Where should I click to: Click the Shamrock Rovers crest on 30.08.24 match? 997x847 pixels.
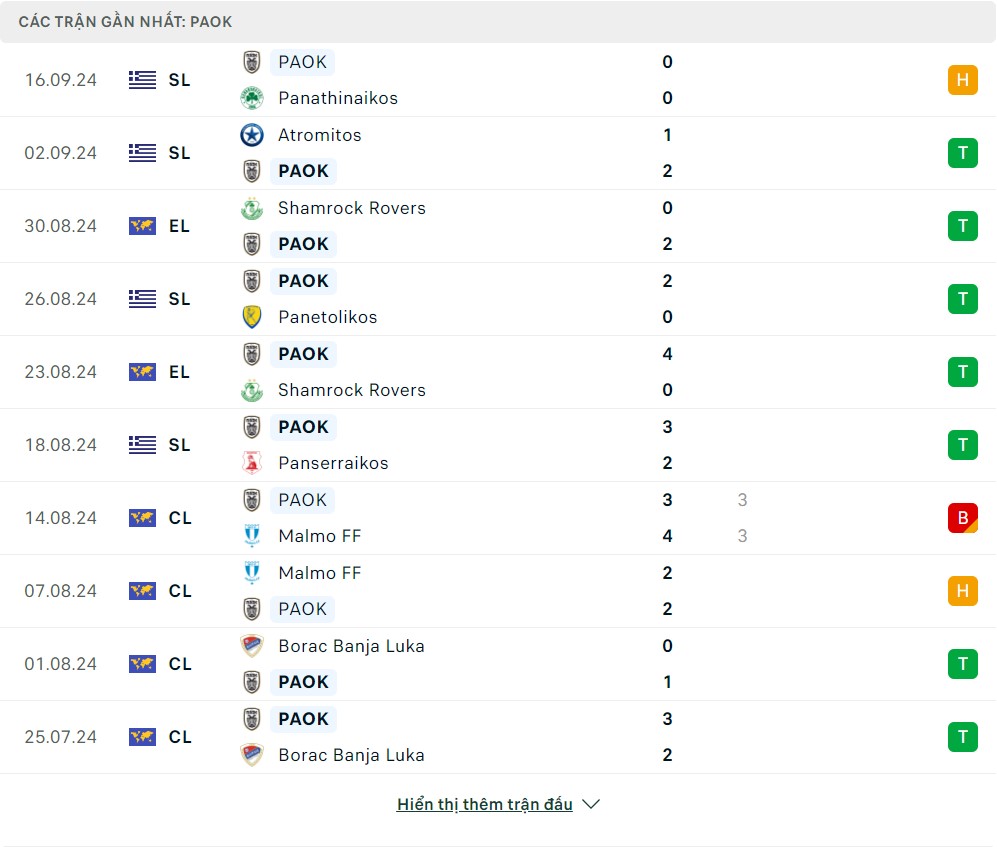[251, 208]
